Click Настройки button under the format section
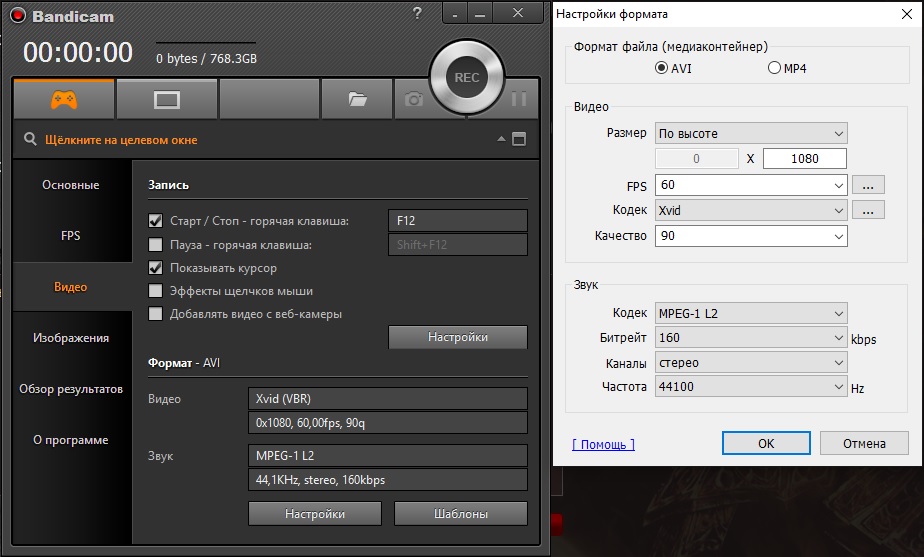 click(315, 513)
